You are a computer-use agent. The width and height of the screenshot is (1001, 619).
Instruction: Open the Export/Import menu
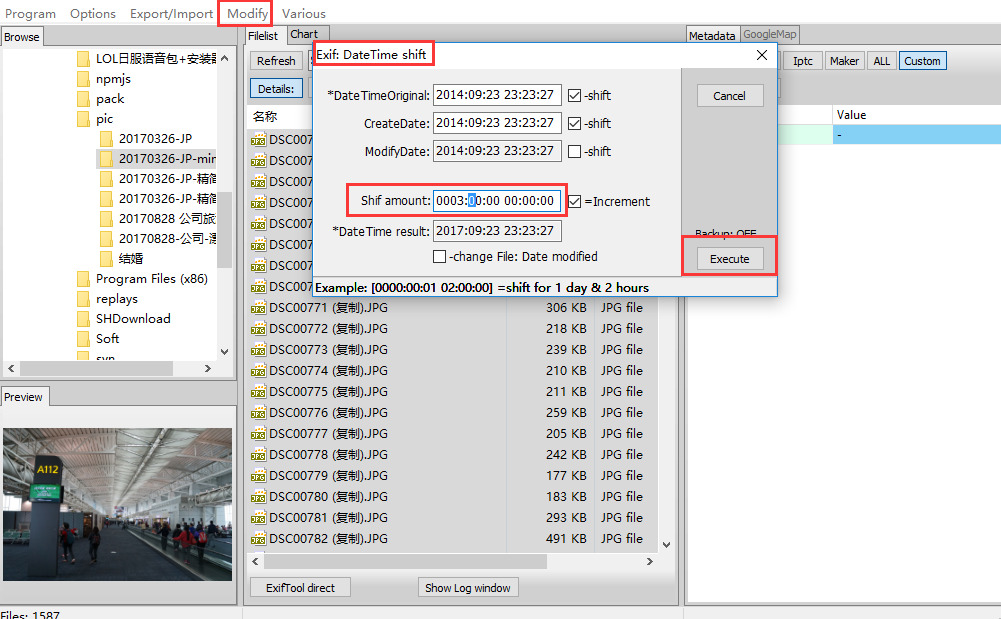click(171, 13)
